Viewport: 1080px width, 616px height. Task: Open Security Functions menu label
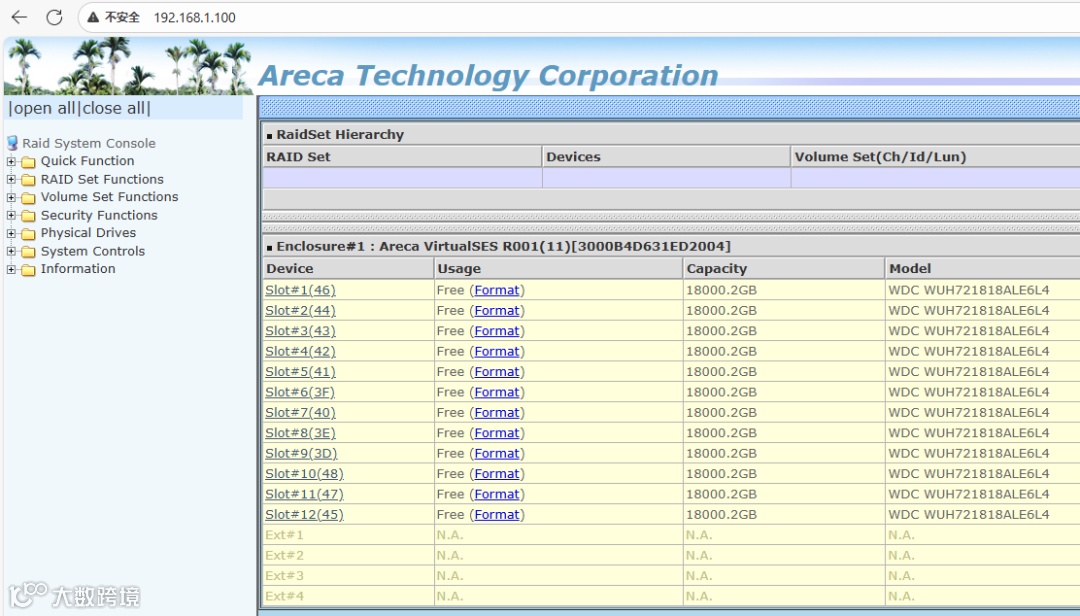pyautogui.click(x=99, y=215)
